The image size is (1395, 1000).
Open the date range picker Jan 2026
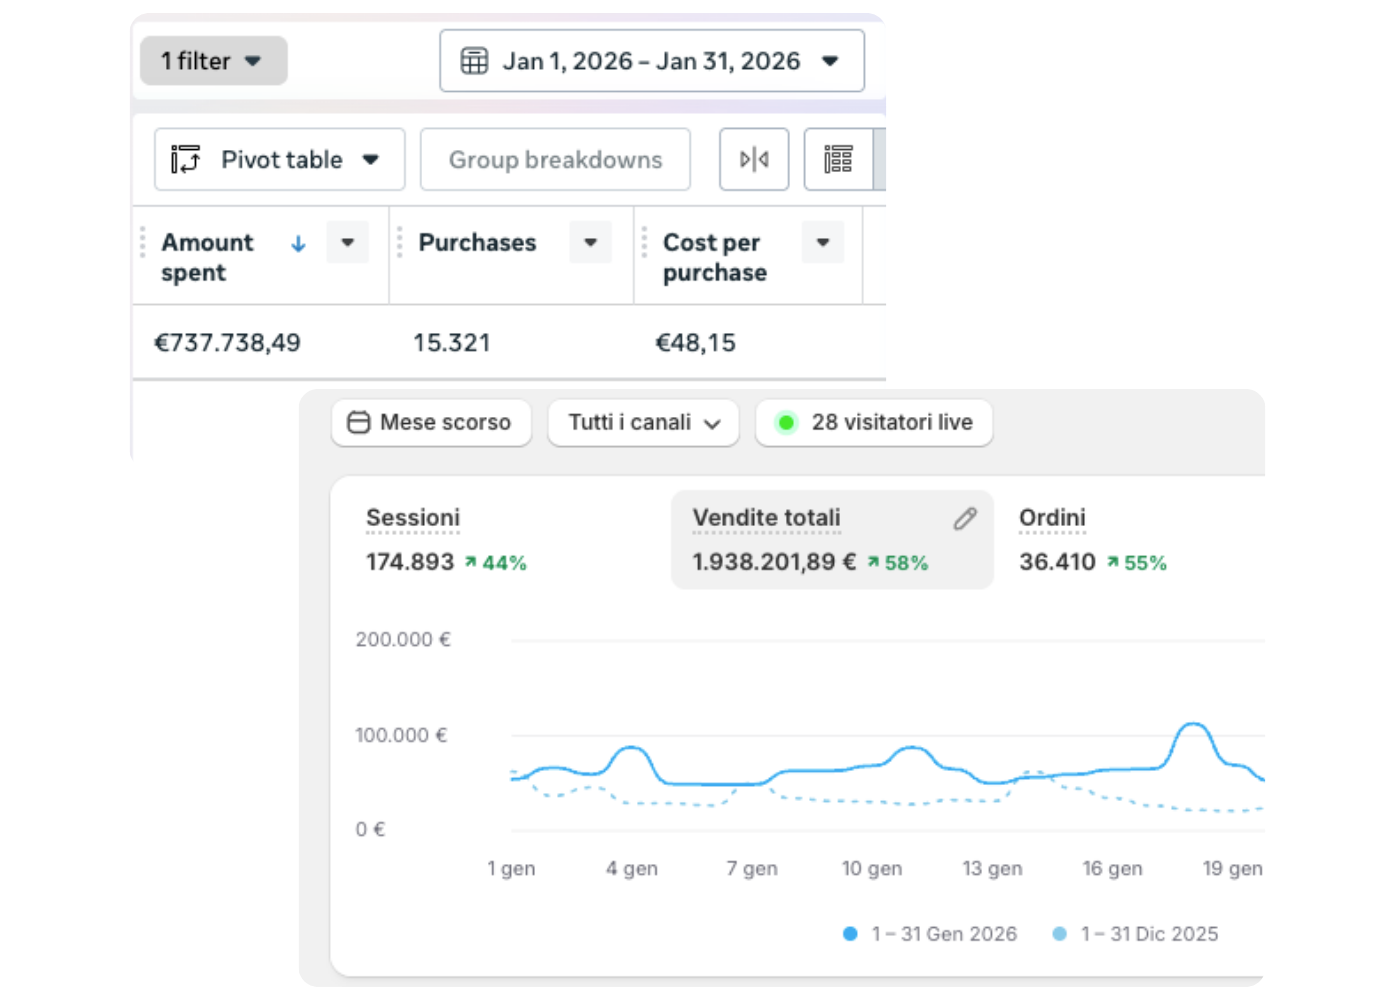(x=652, y=61)
